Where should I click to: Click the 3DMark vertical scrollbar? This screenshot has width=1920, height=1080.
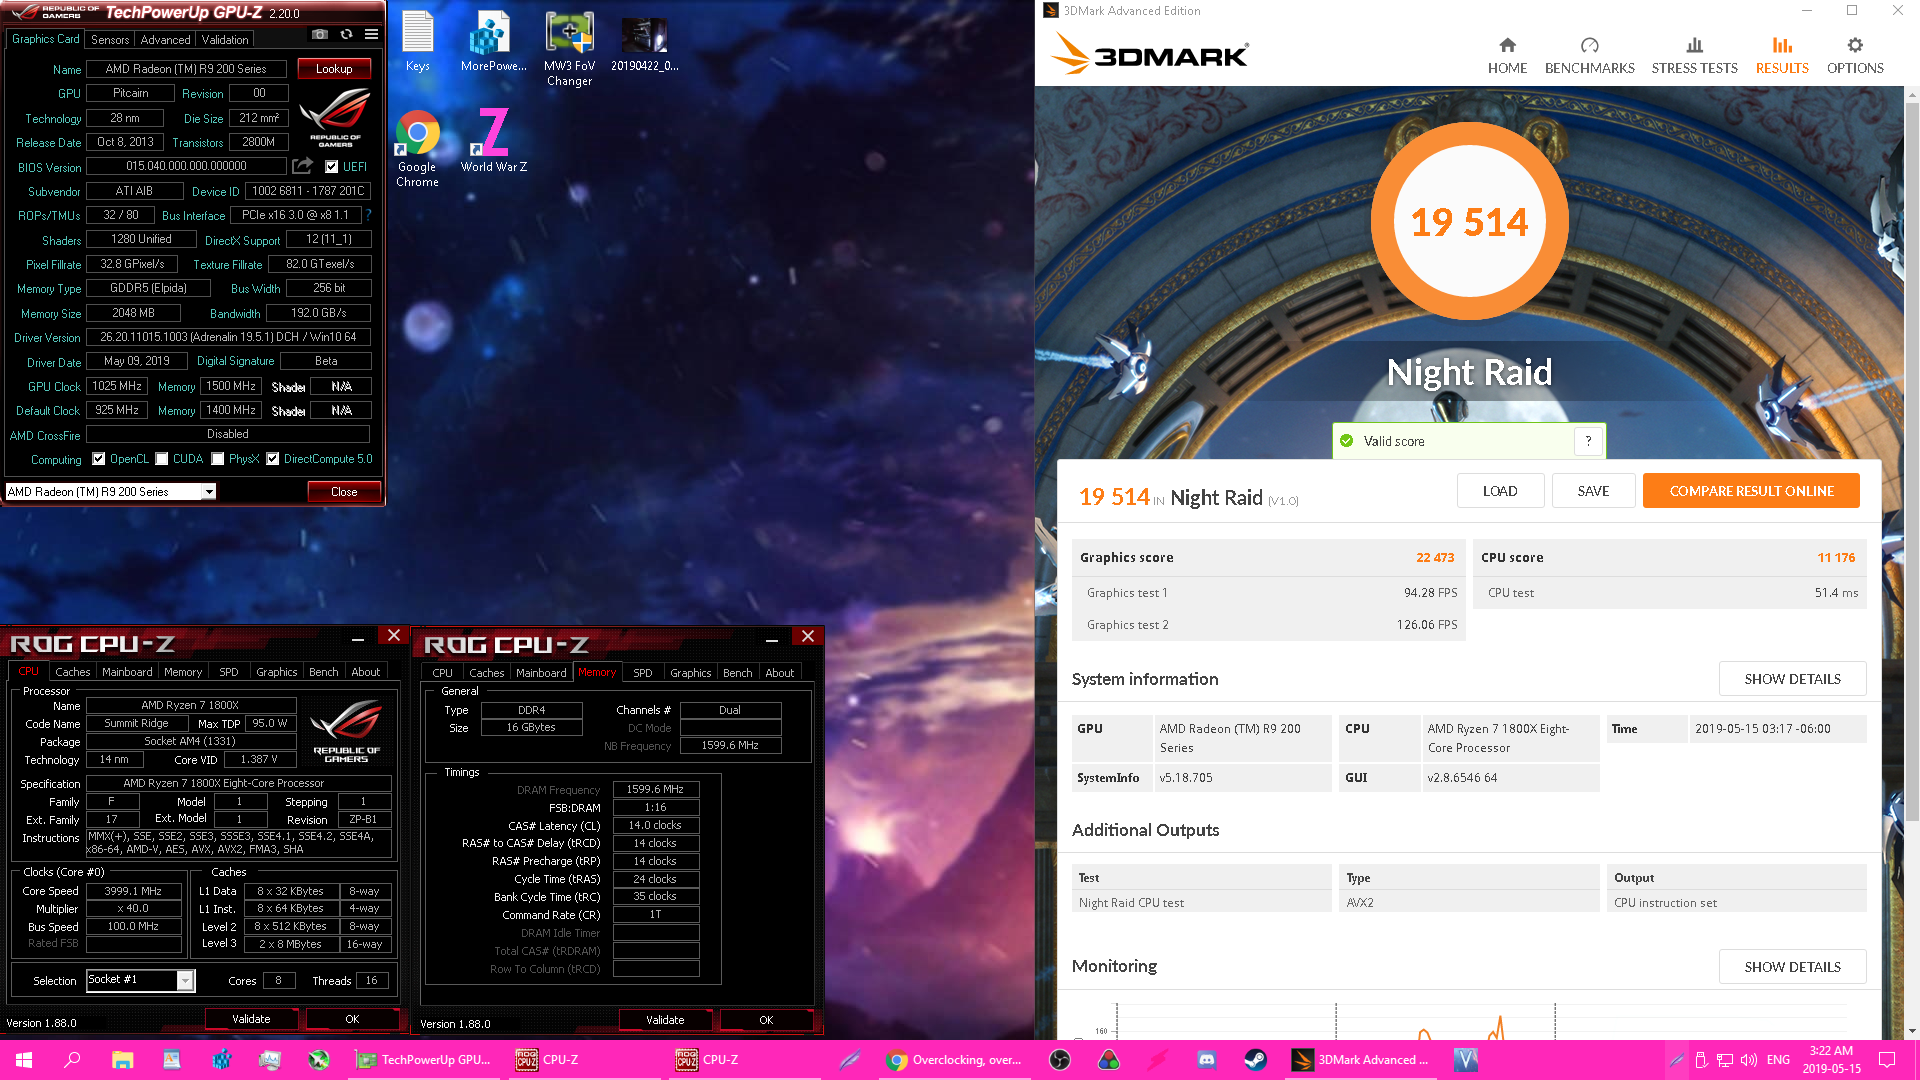click(1912, 460)
